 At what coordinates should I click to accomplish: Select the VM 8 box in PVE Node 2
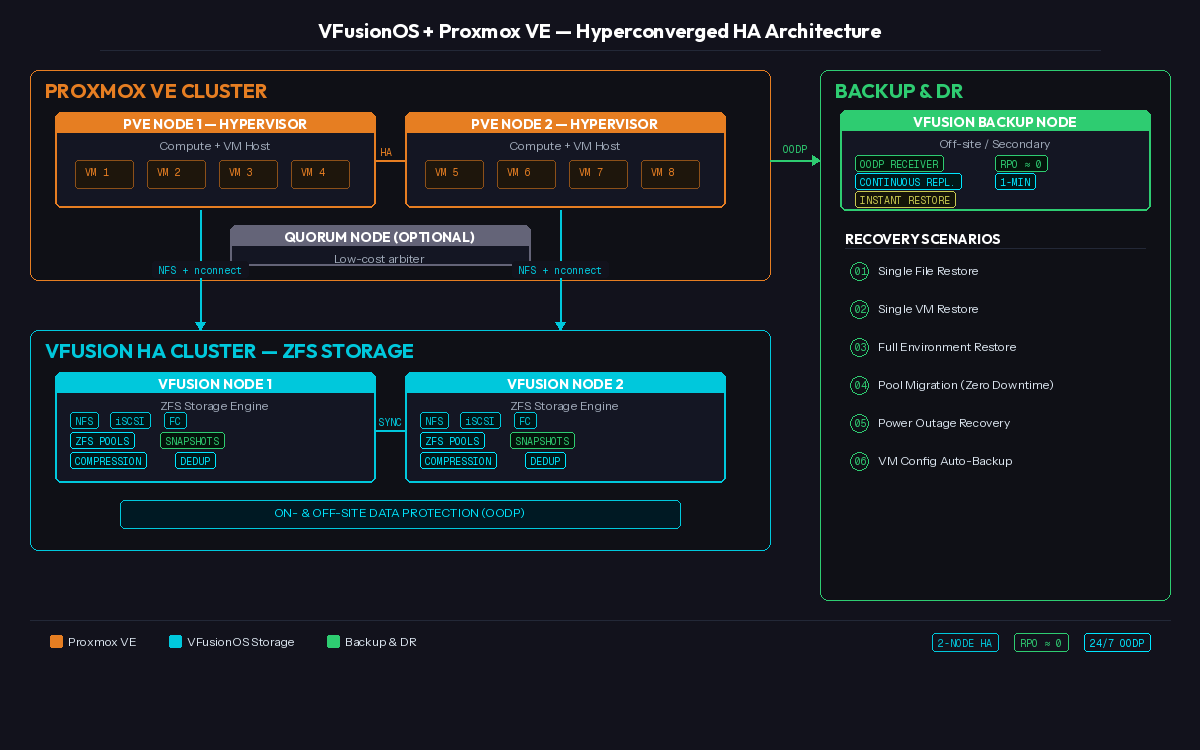click(670, 174)
